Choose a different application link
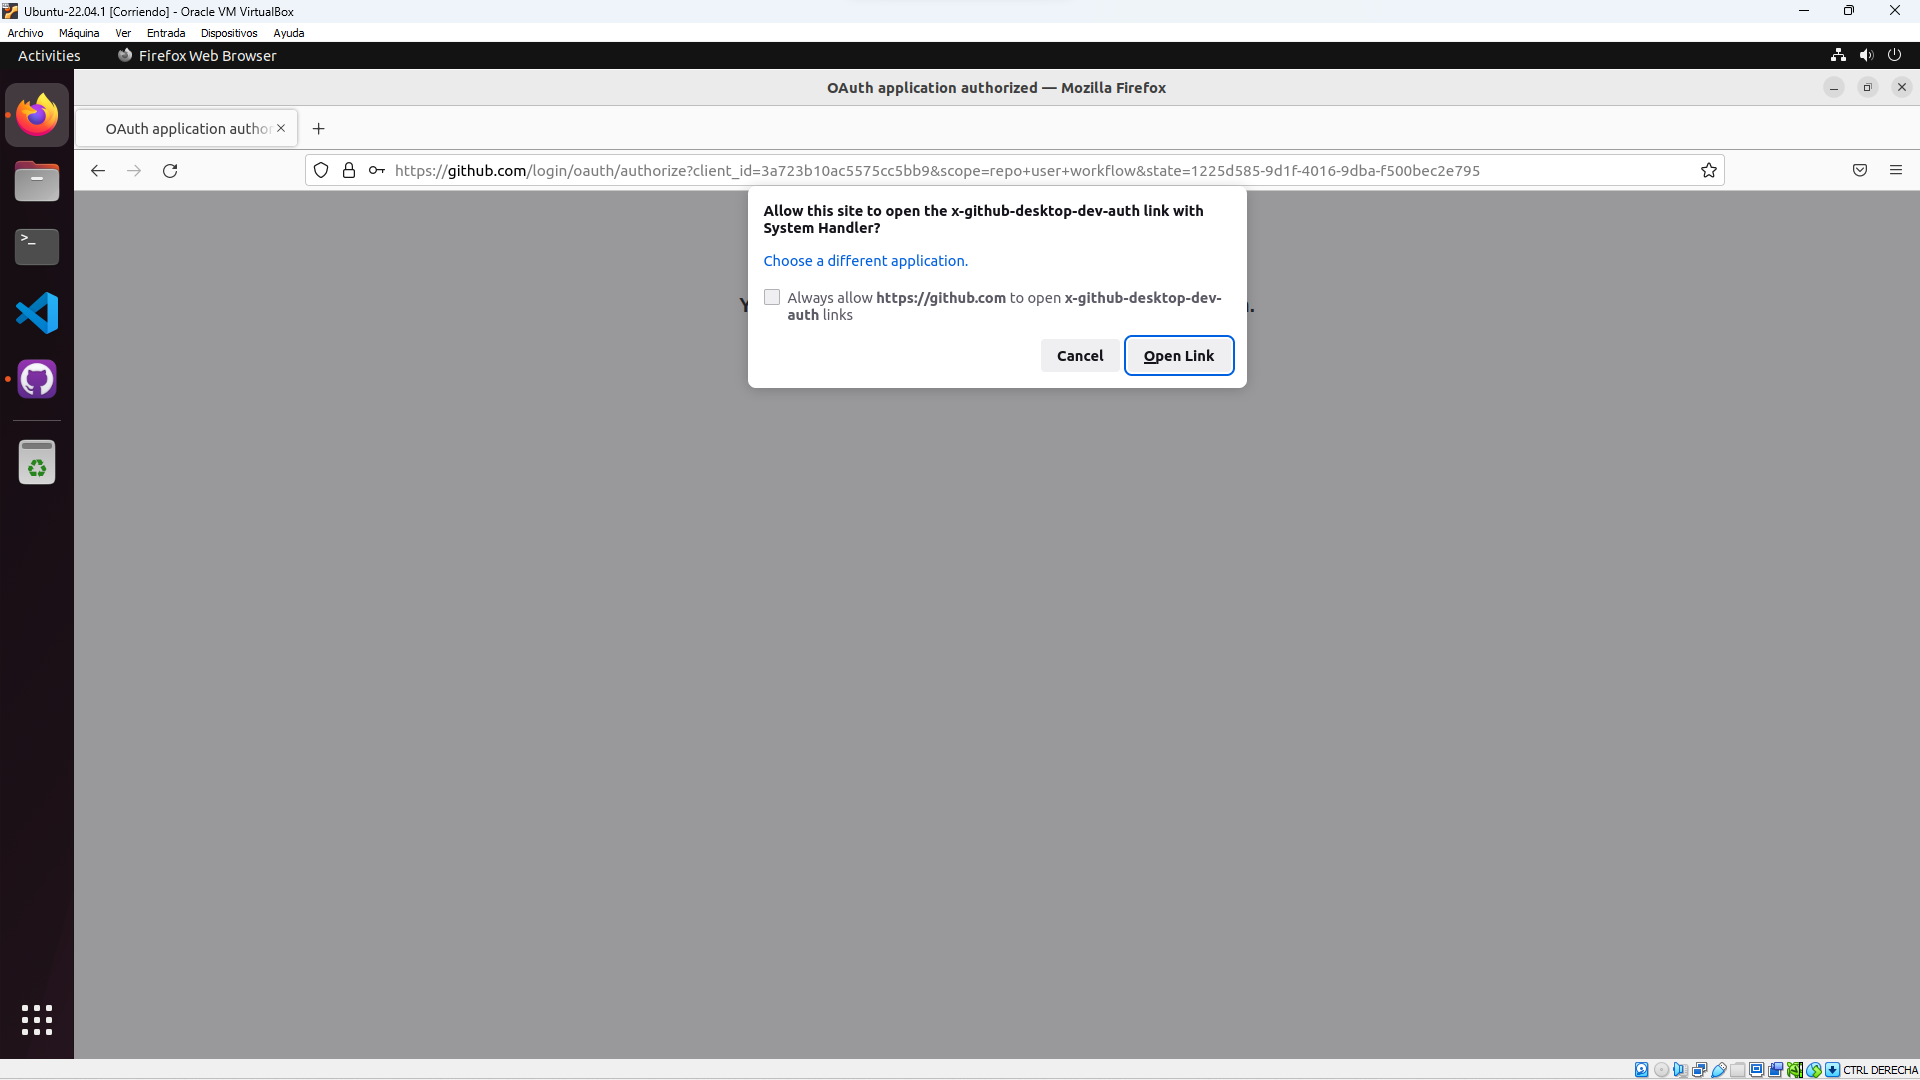 pos(865,261)
